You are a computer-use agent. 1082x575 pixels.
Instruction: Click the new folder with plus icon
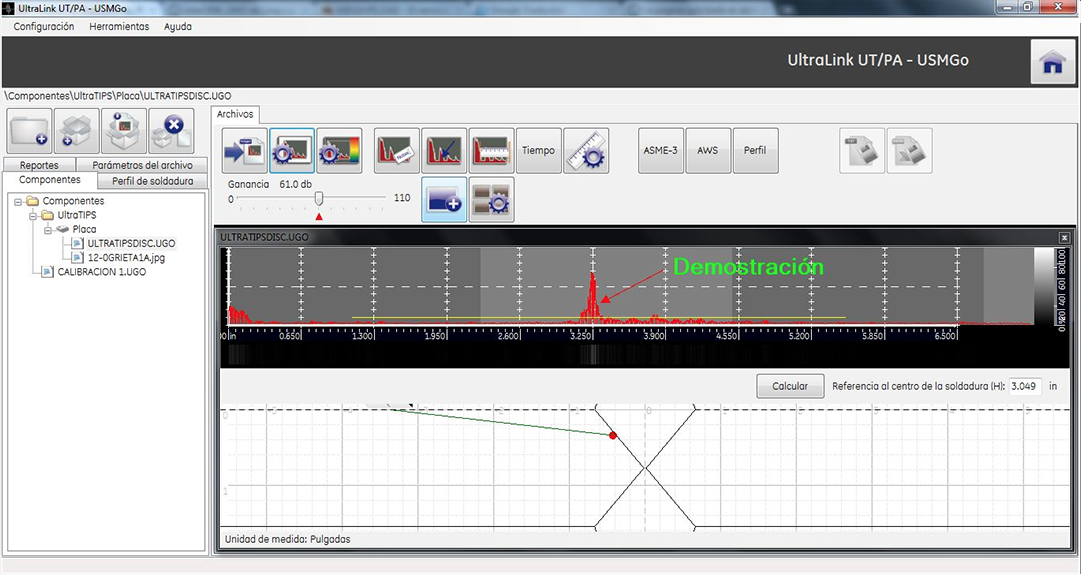pos(30,130)
